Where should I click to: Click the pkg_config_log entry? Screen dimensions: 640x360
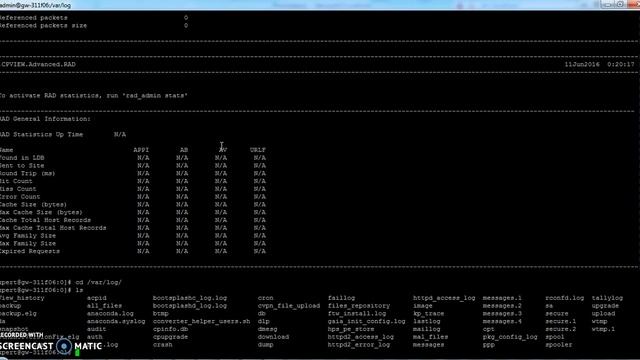coord(510,337)
